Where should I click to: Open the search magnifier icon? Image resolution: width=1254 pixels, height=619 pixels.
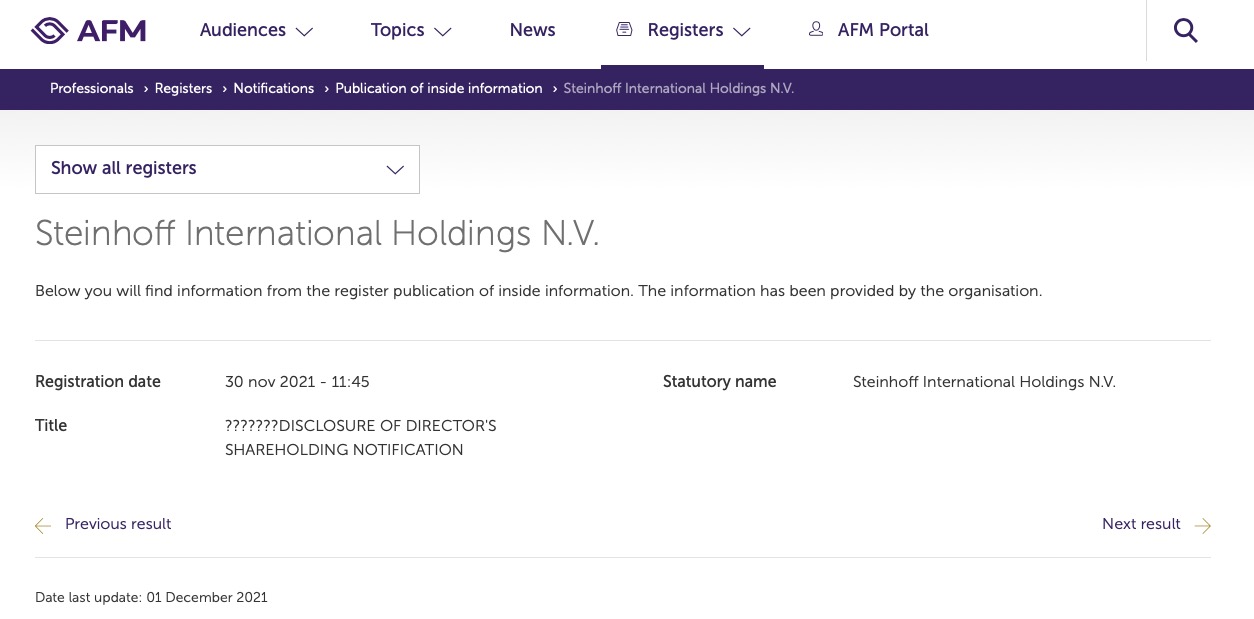1185,31
